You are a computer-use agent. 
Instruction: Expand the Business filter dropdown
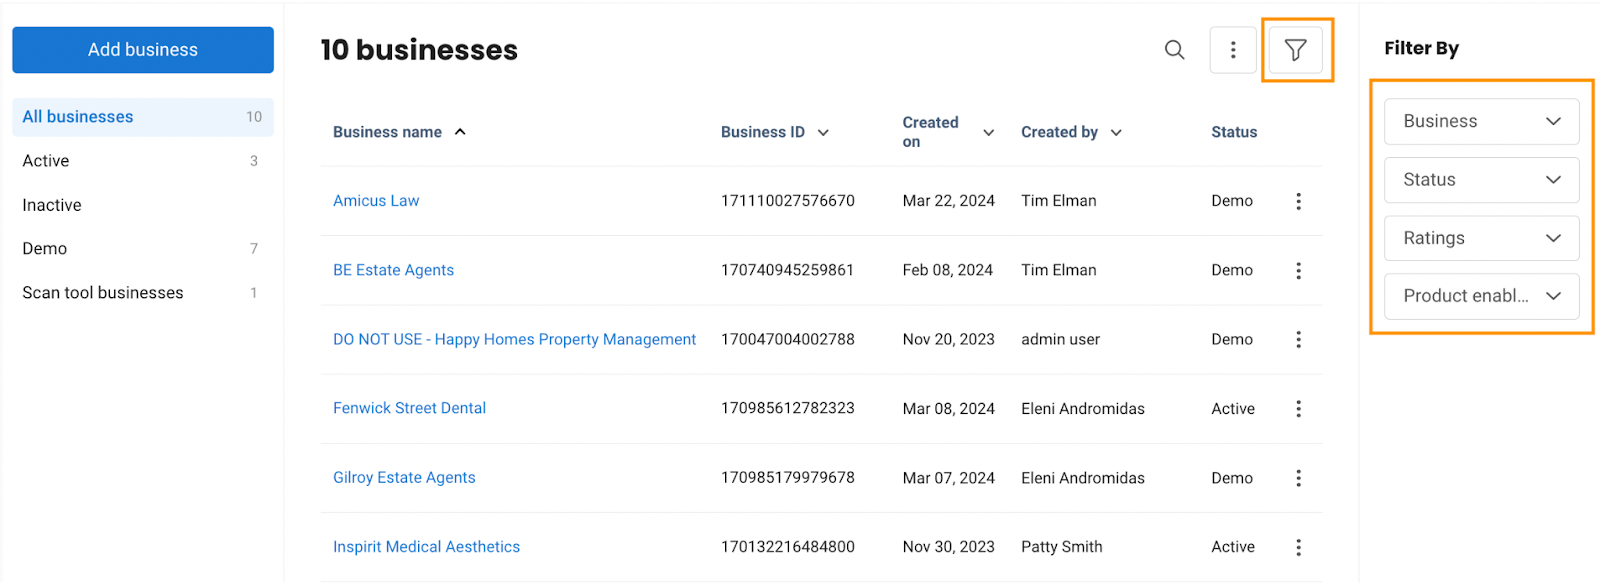coord(1481,121)
